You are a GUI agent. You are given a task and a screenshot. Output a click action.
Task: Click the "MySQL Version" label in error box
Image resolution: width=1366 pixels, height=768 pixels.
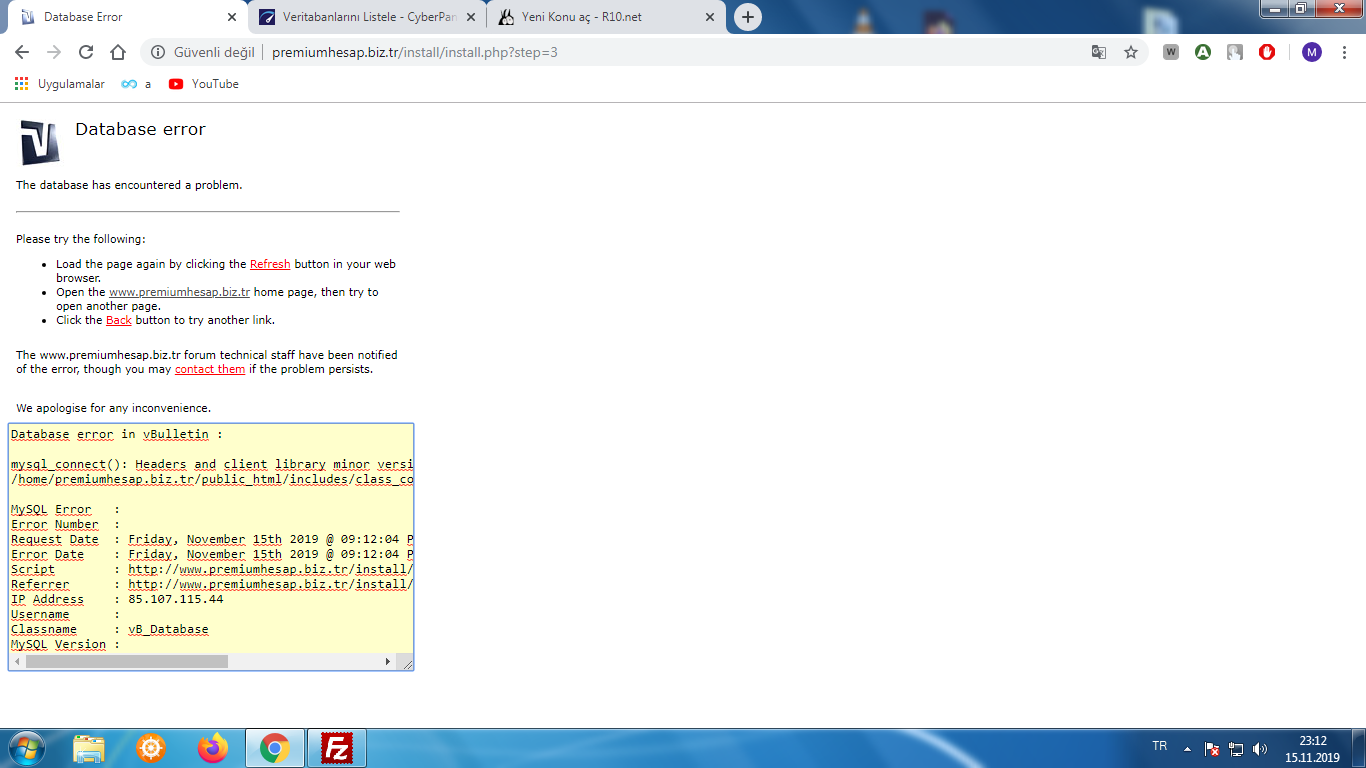click(x=58, y=644)
